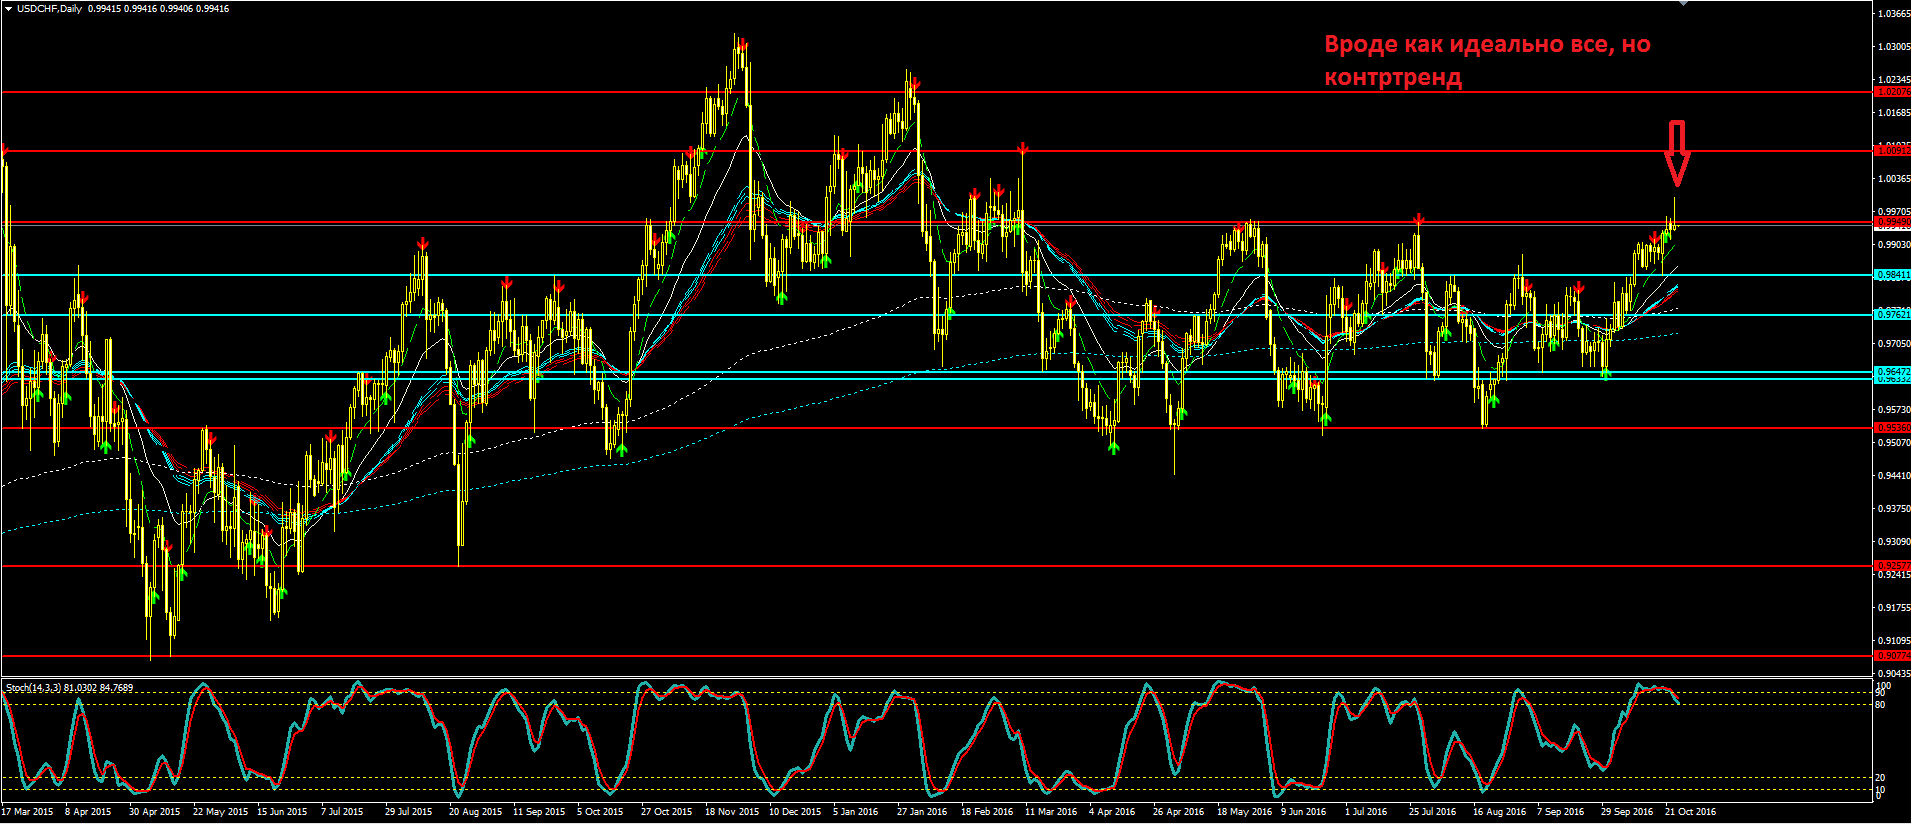Image resolution: width=1911 pixels, height=825 pixels.
Task: Click the 7 Sep 2016 date on the time axis
Action: tap(1560, 812)
